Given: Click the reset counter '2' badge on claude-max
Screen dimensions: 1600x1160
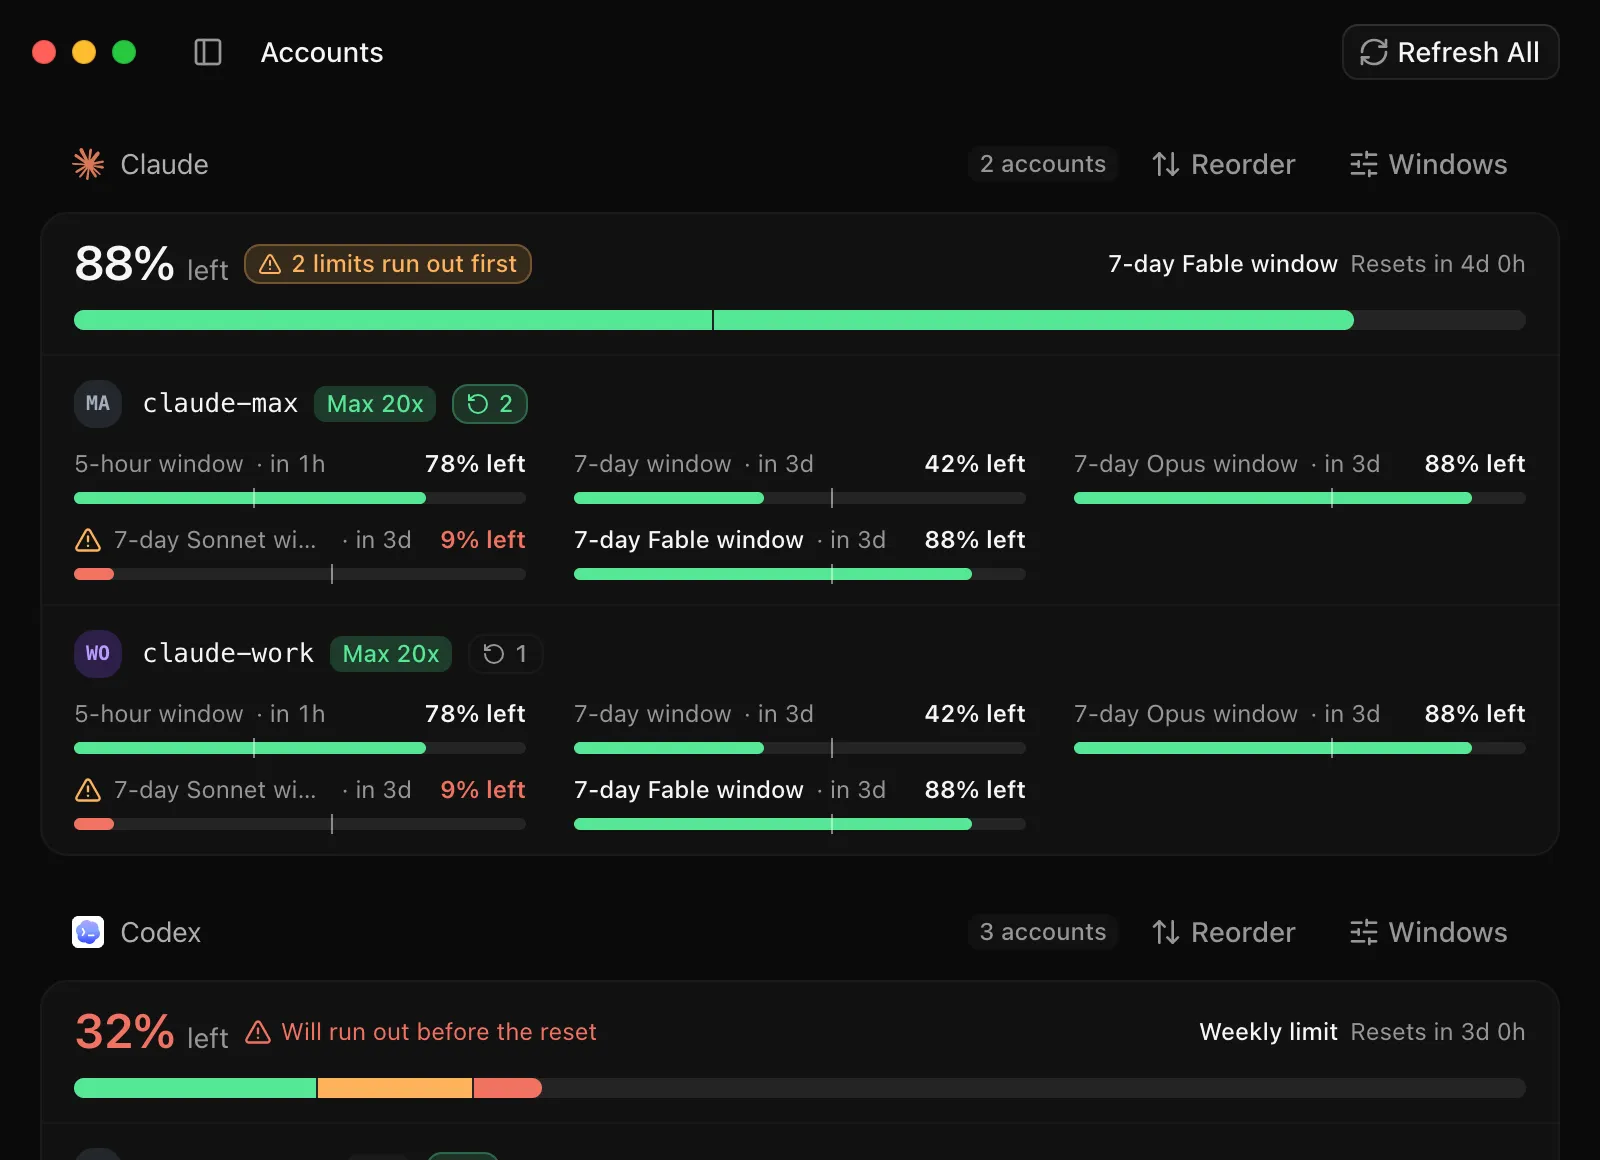Looking at the screenshot, I should click(490, 404).
